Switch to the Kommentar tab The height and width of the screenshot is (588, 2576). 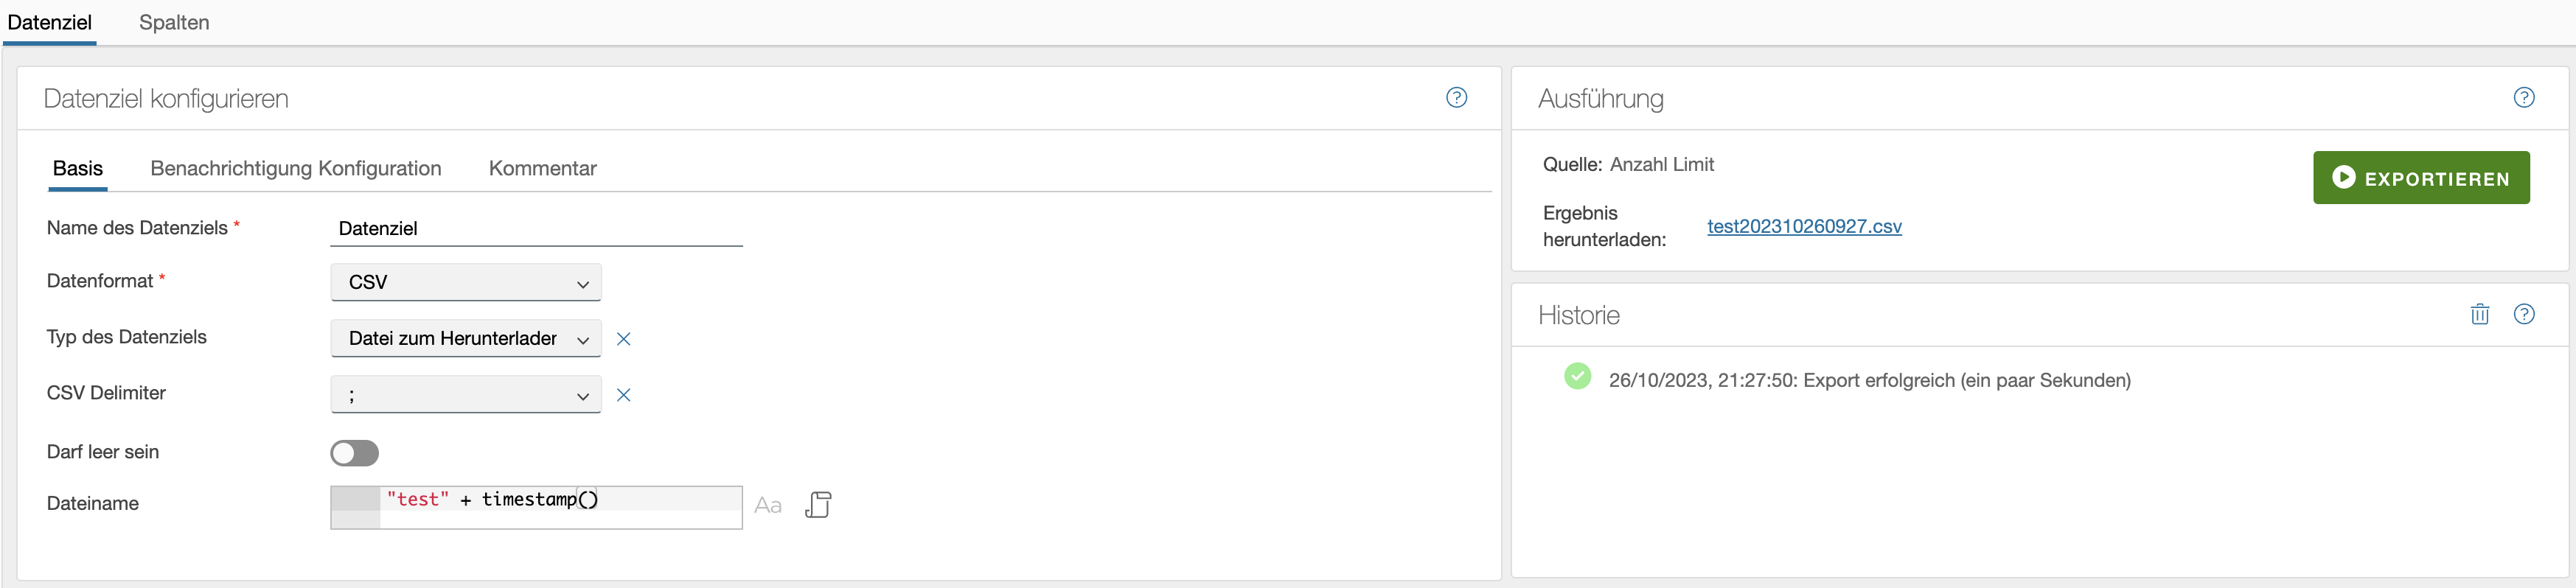[542, 168]
